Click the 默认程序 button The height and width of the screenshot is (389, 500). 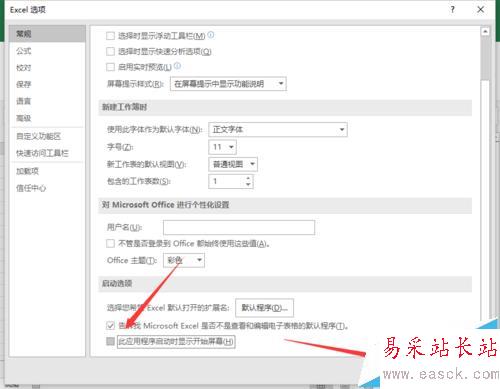click(x=264, y=307)
